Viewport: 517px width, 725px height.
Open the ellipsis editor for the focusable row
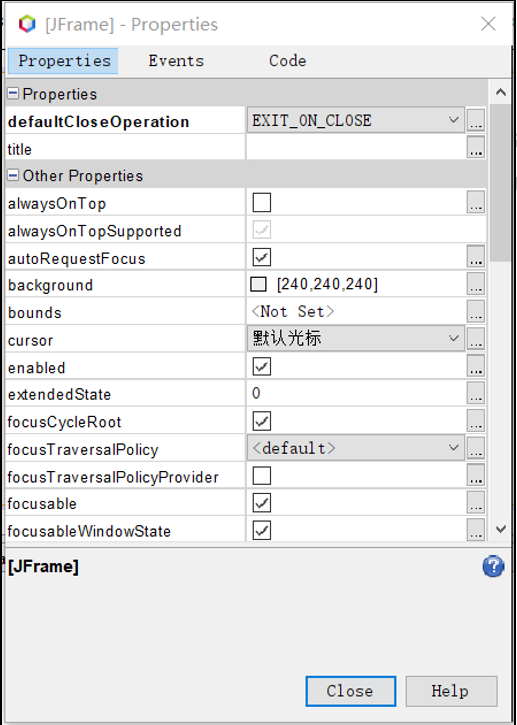[476, 503]
